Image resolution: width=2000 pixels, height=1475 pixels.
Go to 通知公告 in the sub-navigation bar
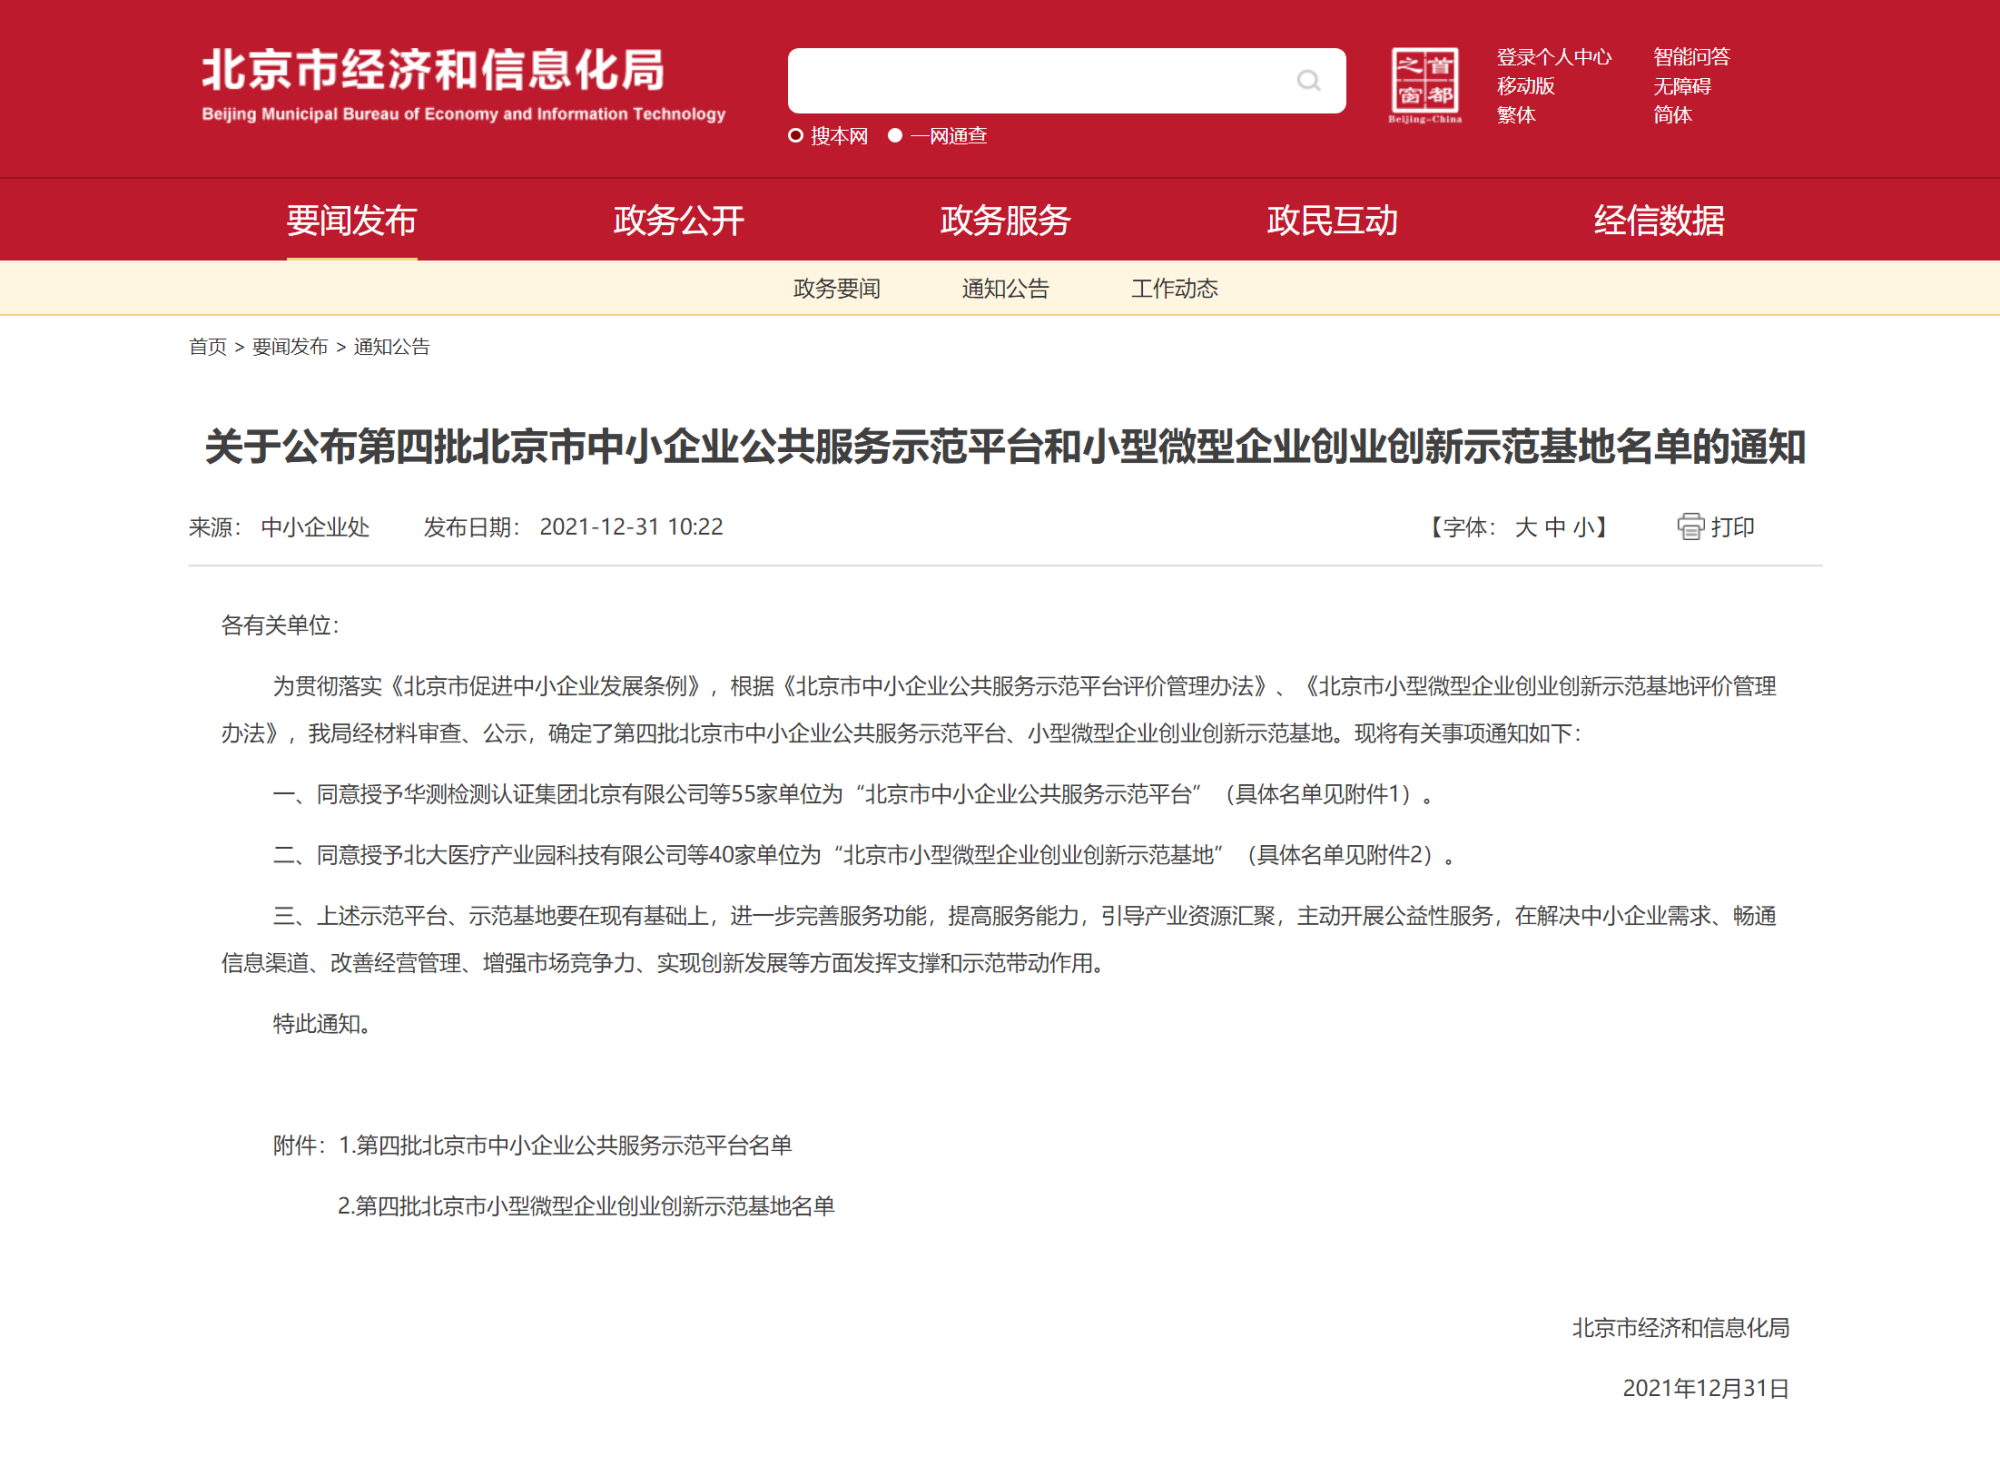[1005, 289]
